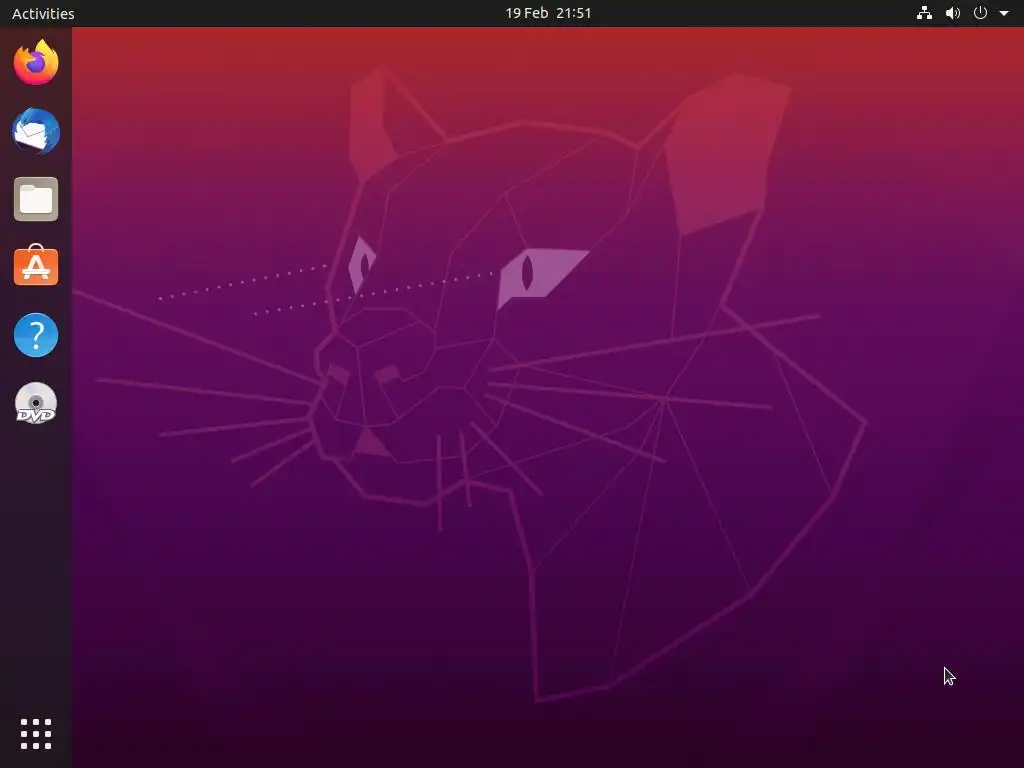Image resolution: width=1024 pixels, height=768 pixels.
Task: Open the Files manager icon
Action: [36, 199]
